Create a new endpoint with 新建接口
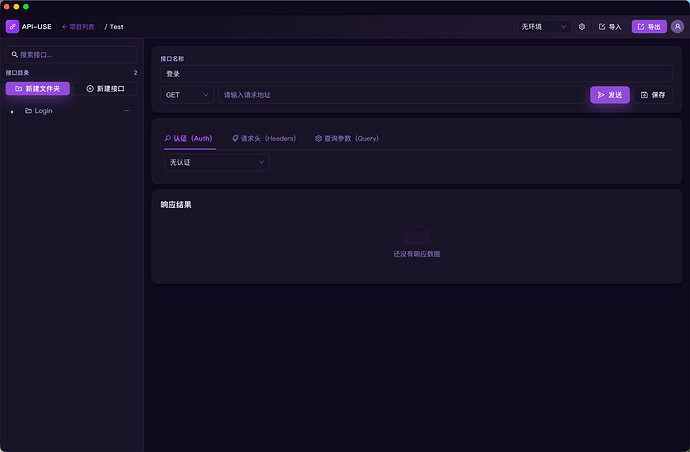The width and height of the screenshot is (690, 452). tap(106, 88)
